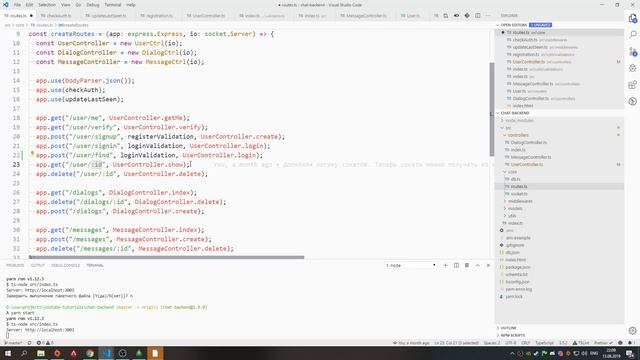
Task: Open the Explorer view in activity bar
Action: pyautogui.click(x=633, y=18)
